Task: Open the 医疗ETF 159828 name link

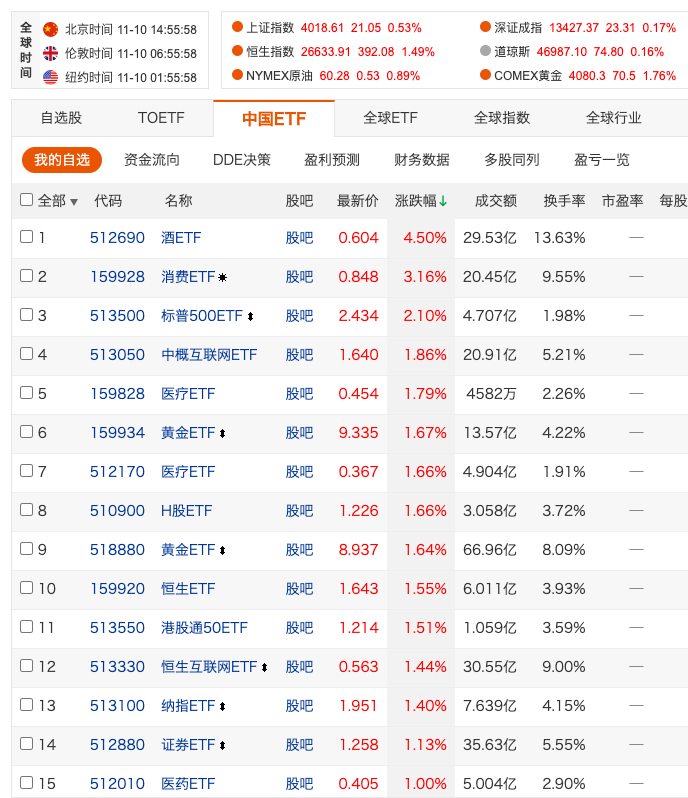Action: point(188,394)
